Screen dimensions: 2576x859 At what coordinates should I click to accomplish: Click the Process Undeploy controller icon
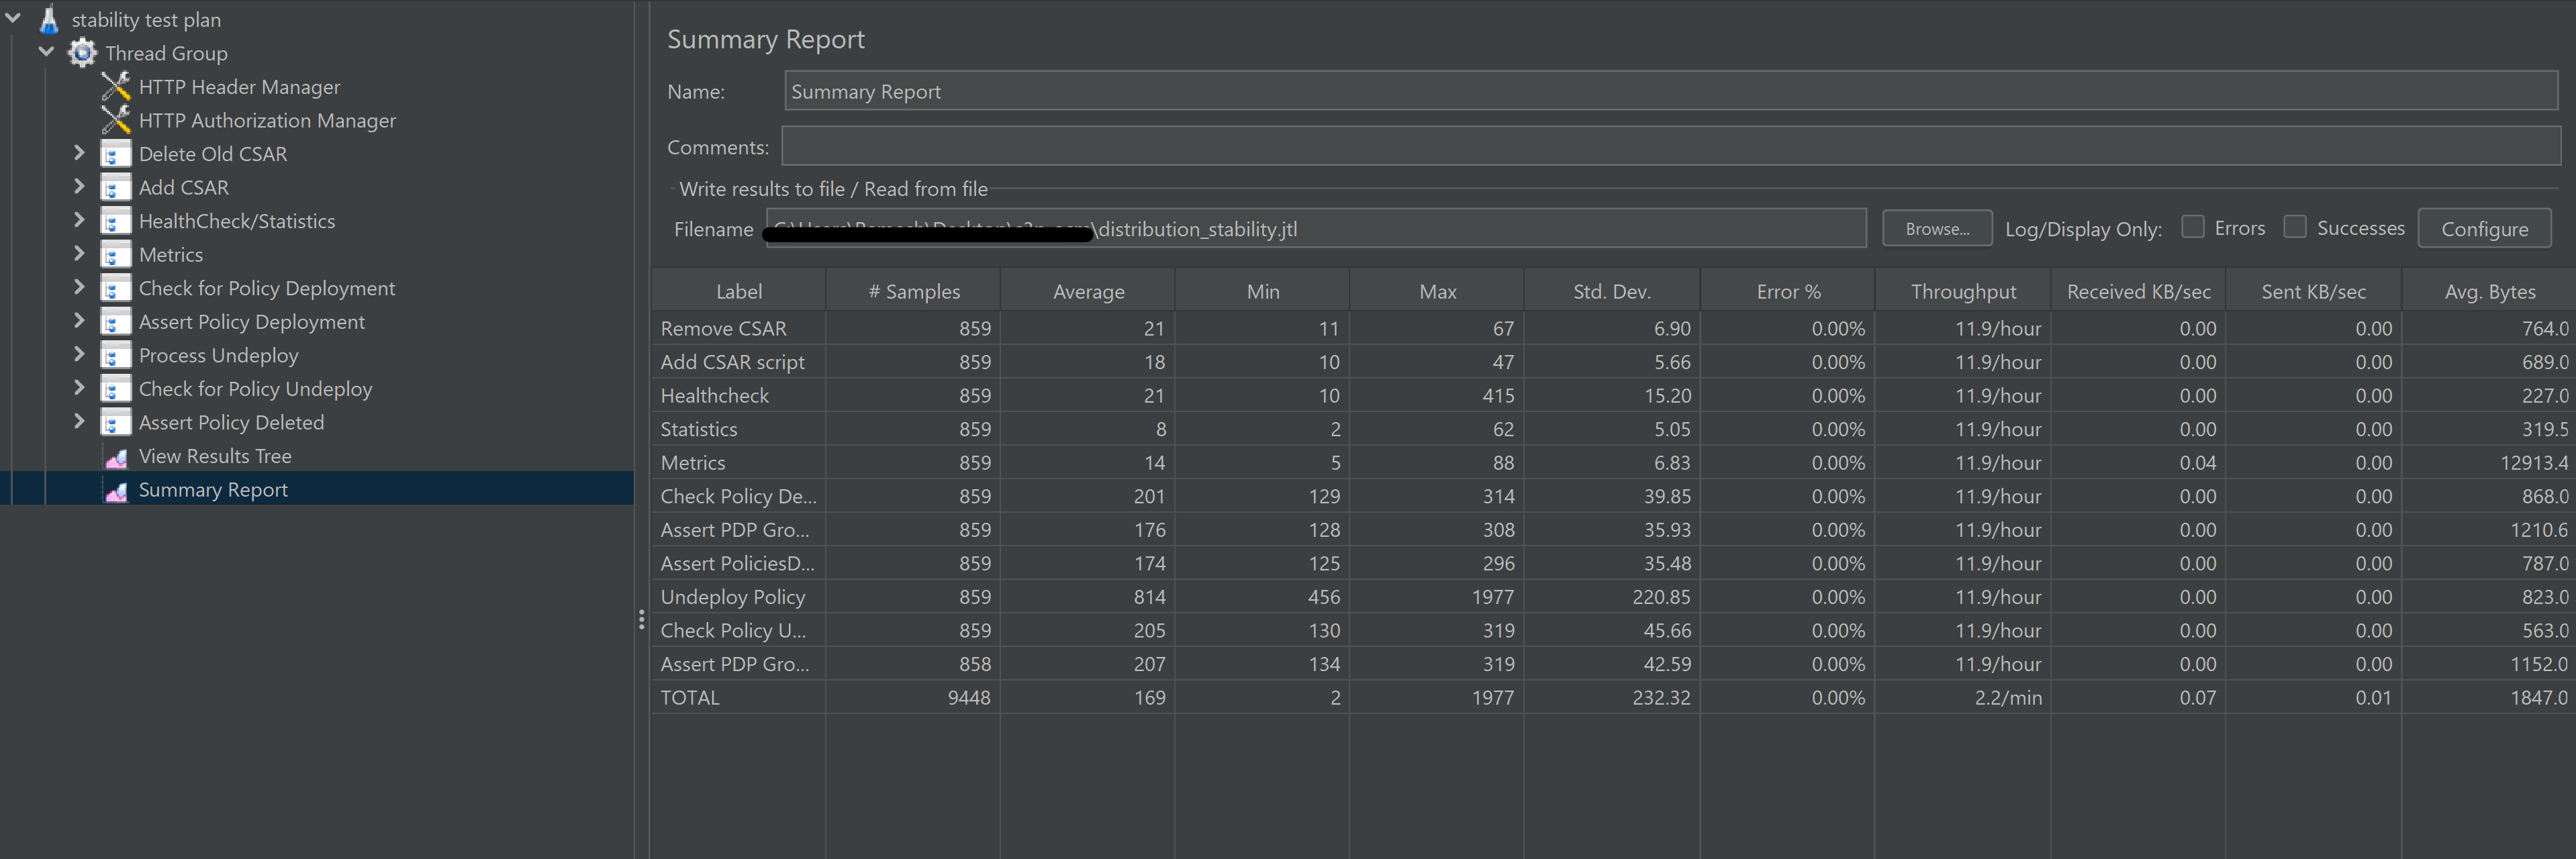point(116,355)
